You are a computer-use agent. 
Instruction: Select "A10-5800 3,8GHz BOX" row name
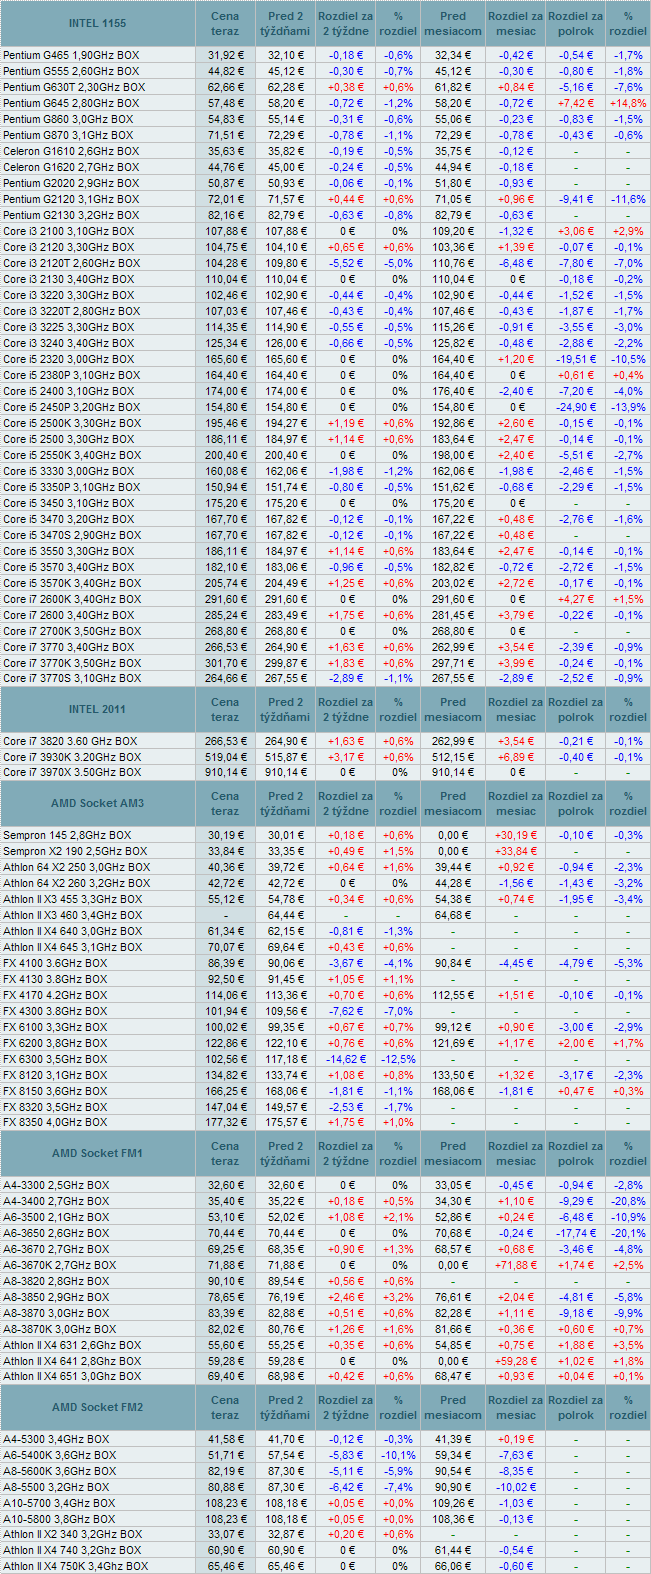tap(60, 1519)
